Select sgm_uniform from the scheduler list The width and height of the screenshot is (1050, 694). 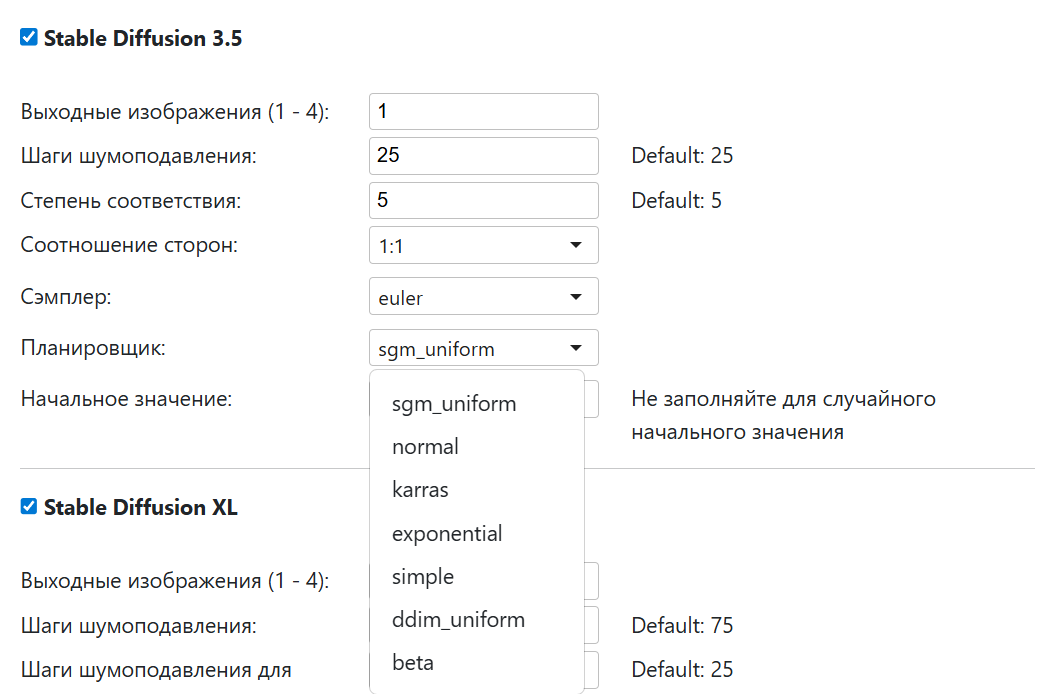(454, 404)
